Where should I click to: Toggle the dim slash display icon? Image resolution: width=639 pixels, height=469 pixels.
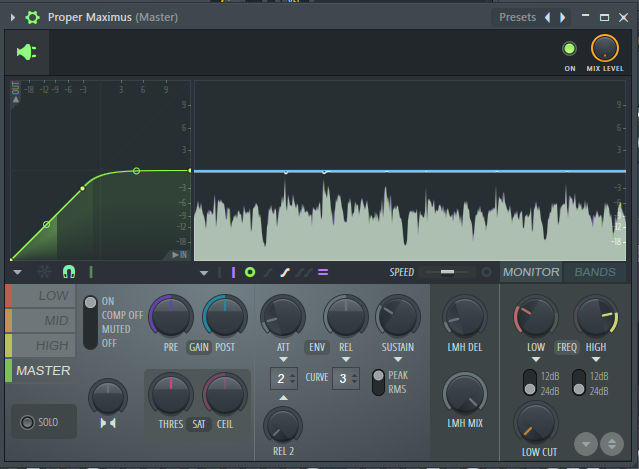point(268,272)
